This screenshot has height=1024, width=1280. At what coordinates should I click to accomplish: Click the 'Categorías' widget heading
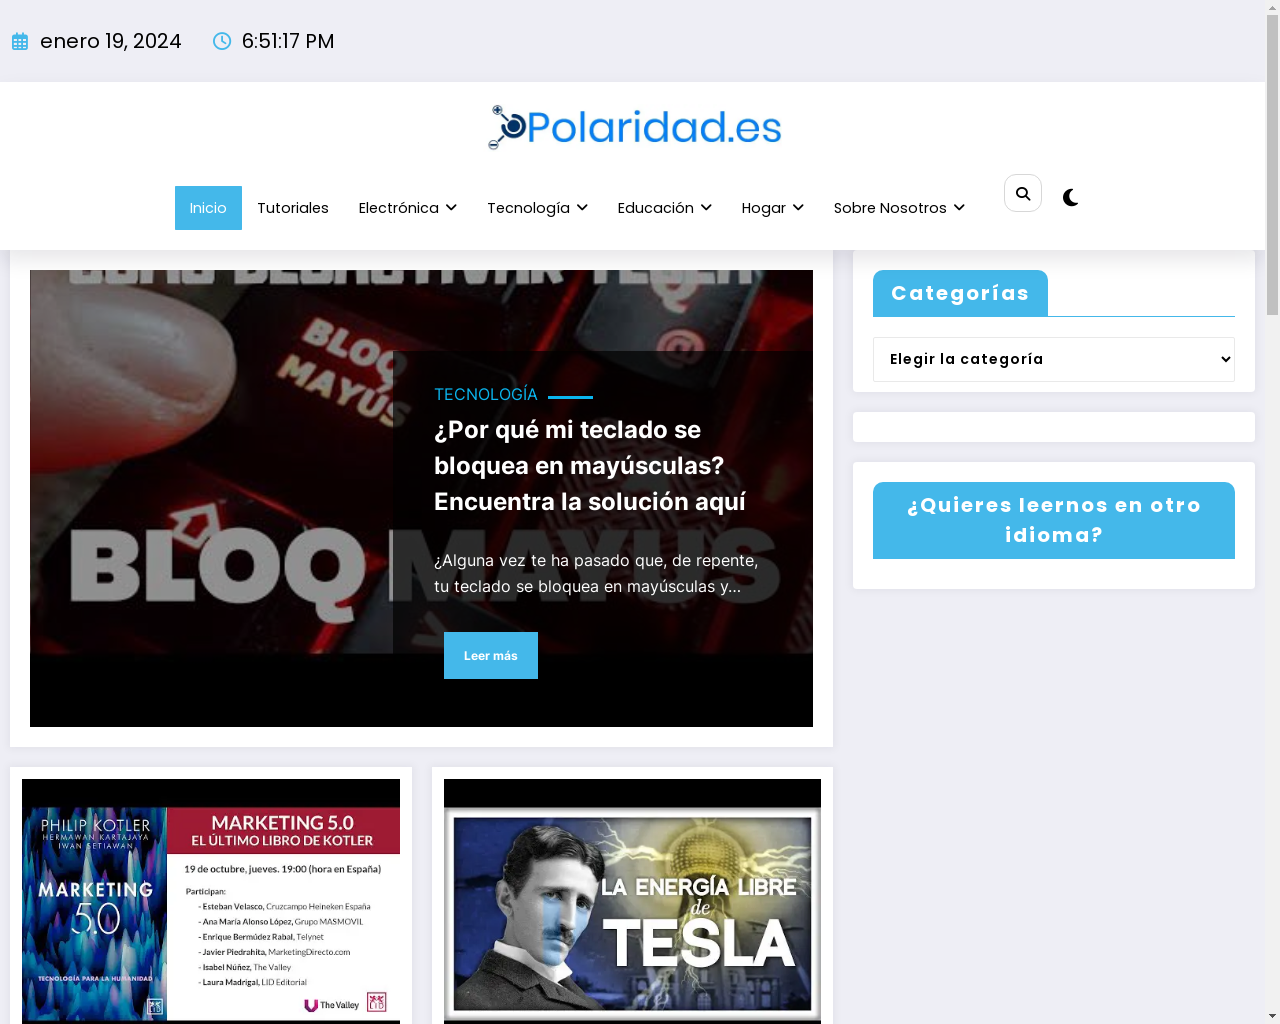[x=960, y=293]
